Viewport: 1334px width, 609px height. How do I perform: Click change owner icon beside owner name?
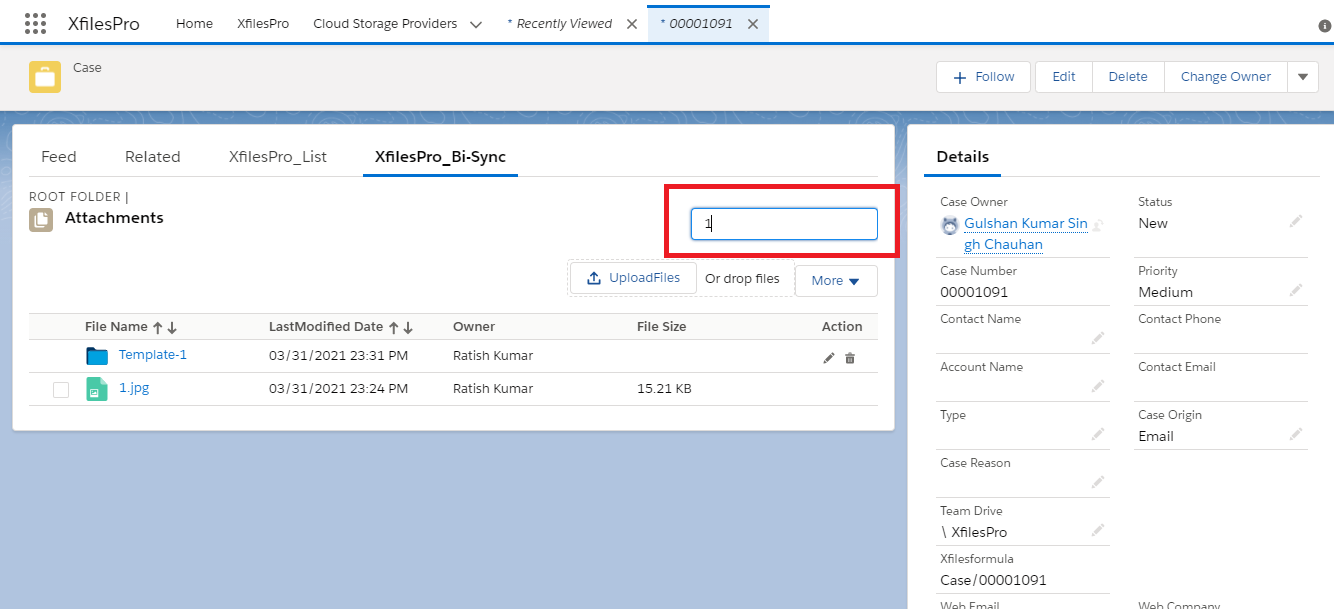[1096, 225]
